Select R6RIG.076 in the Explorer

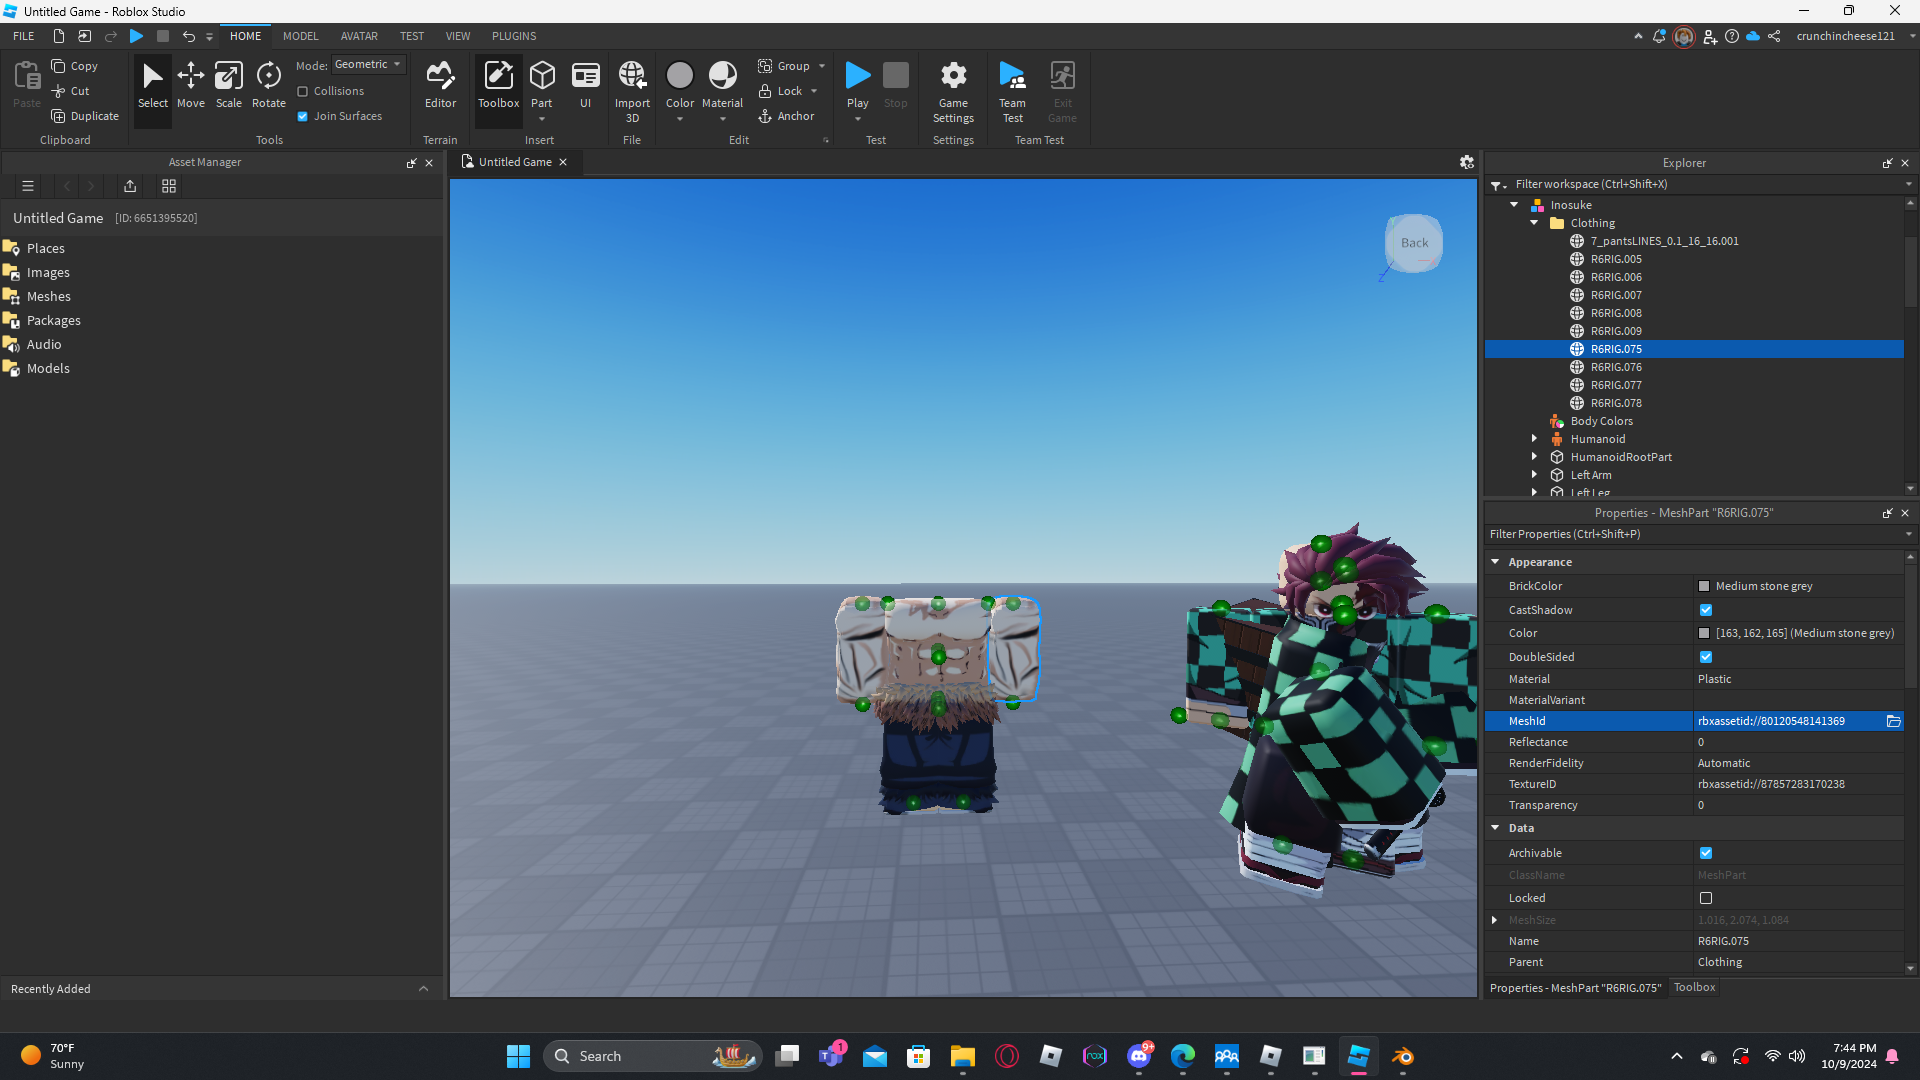(x=1616, y=367)
